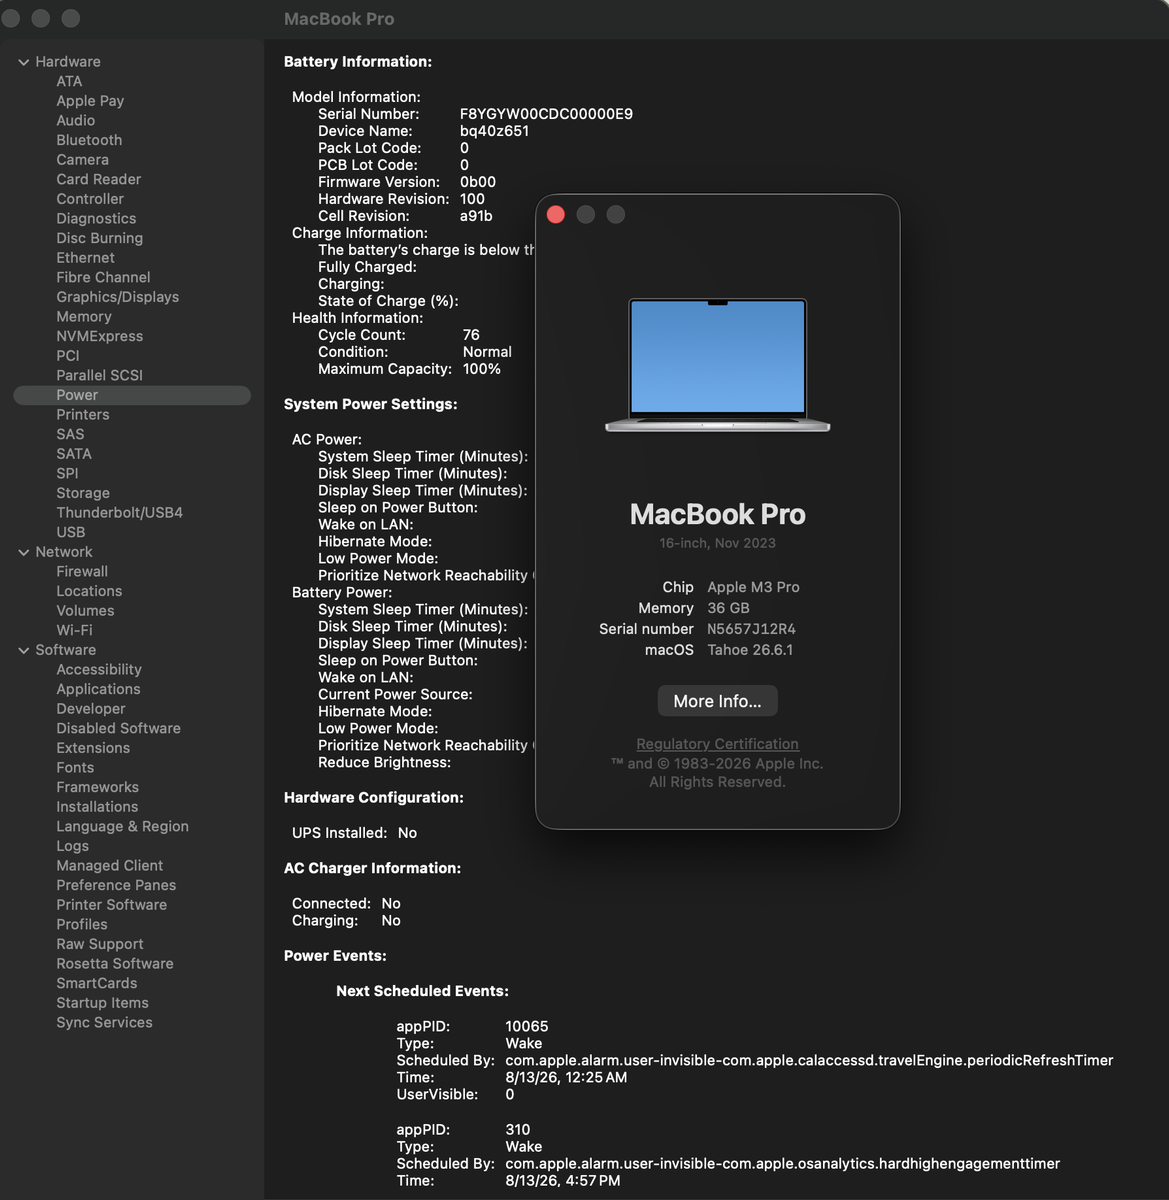The width and height of the screenshot is (1169, 1200).
Task: Select SAS in the sidebar
Action: coord(70,434)
